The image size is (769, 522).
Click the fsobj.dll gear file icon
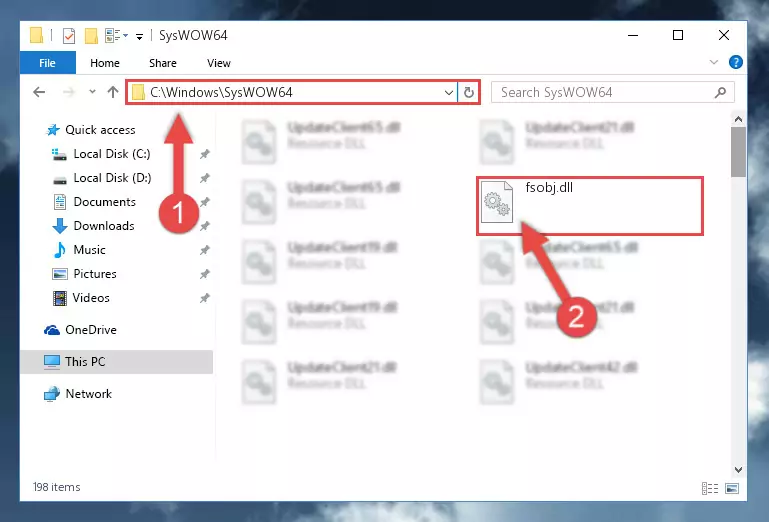tap(496, 202)
